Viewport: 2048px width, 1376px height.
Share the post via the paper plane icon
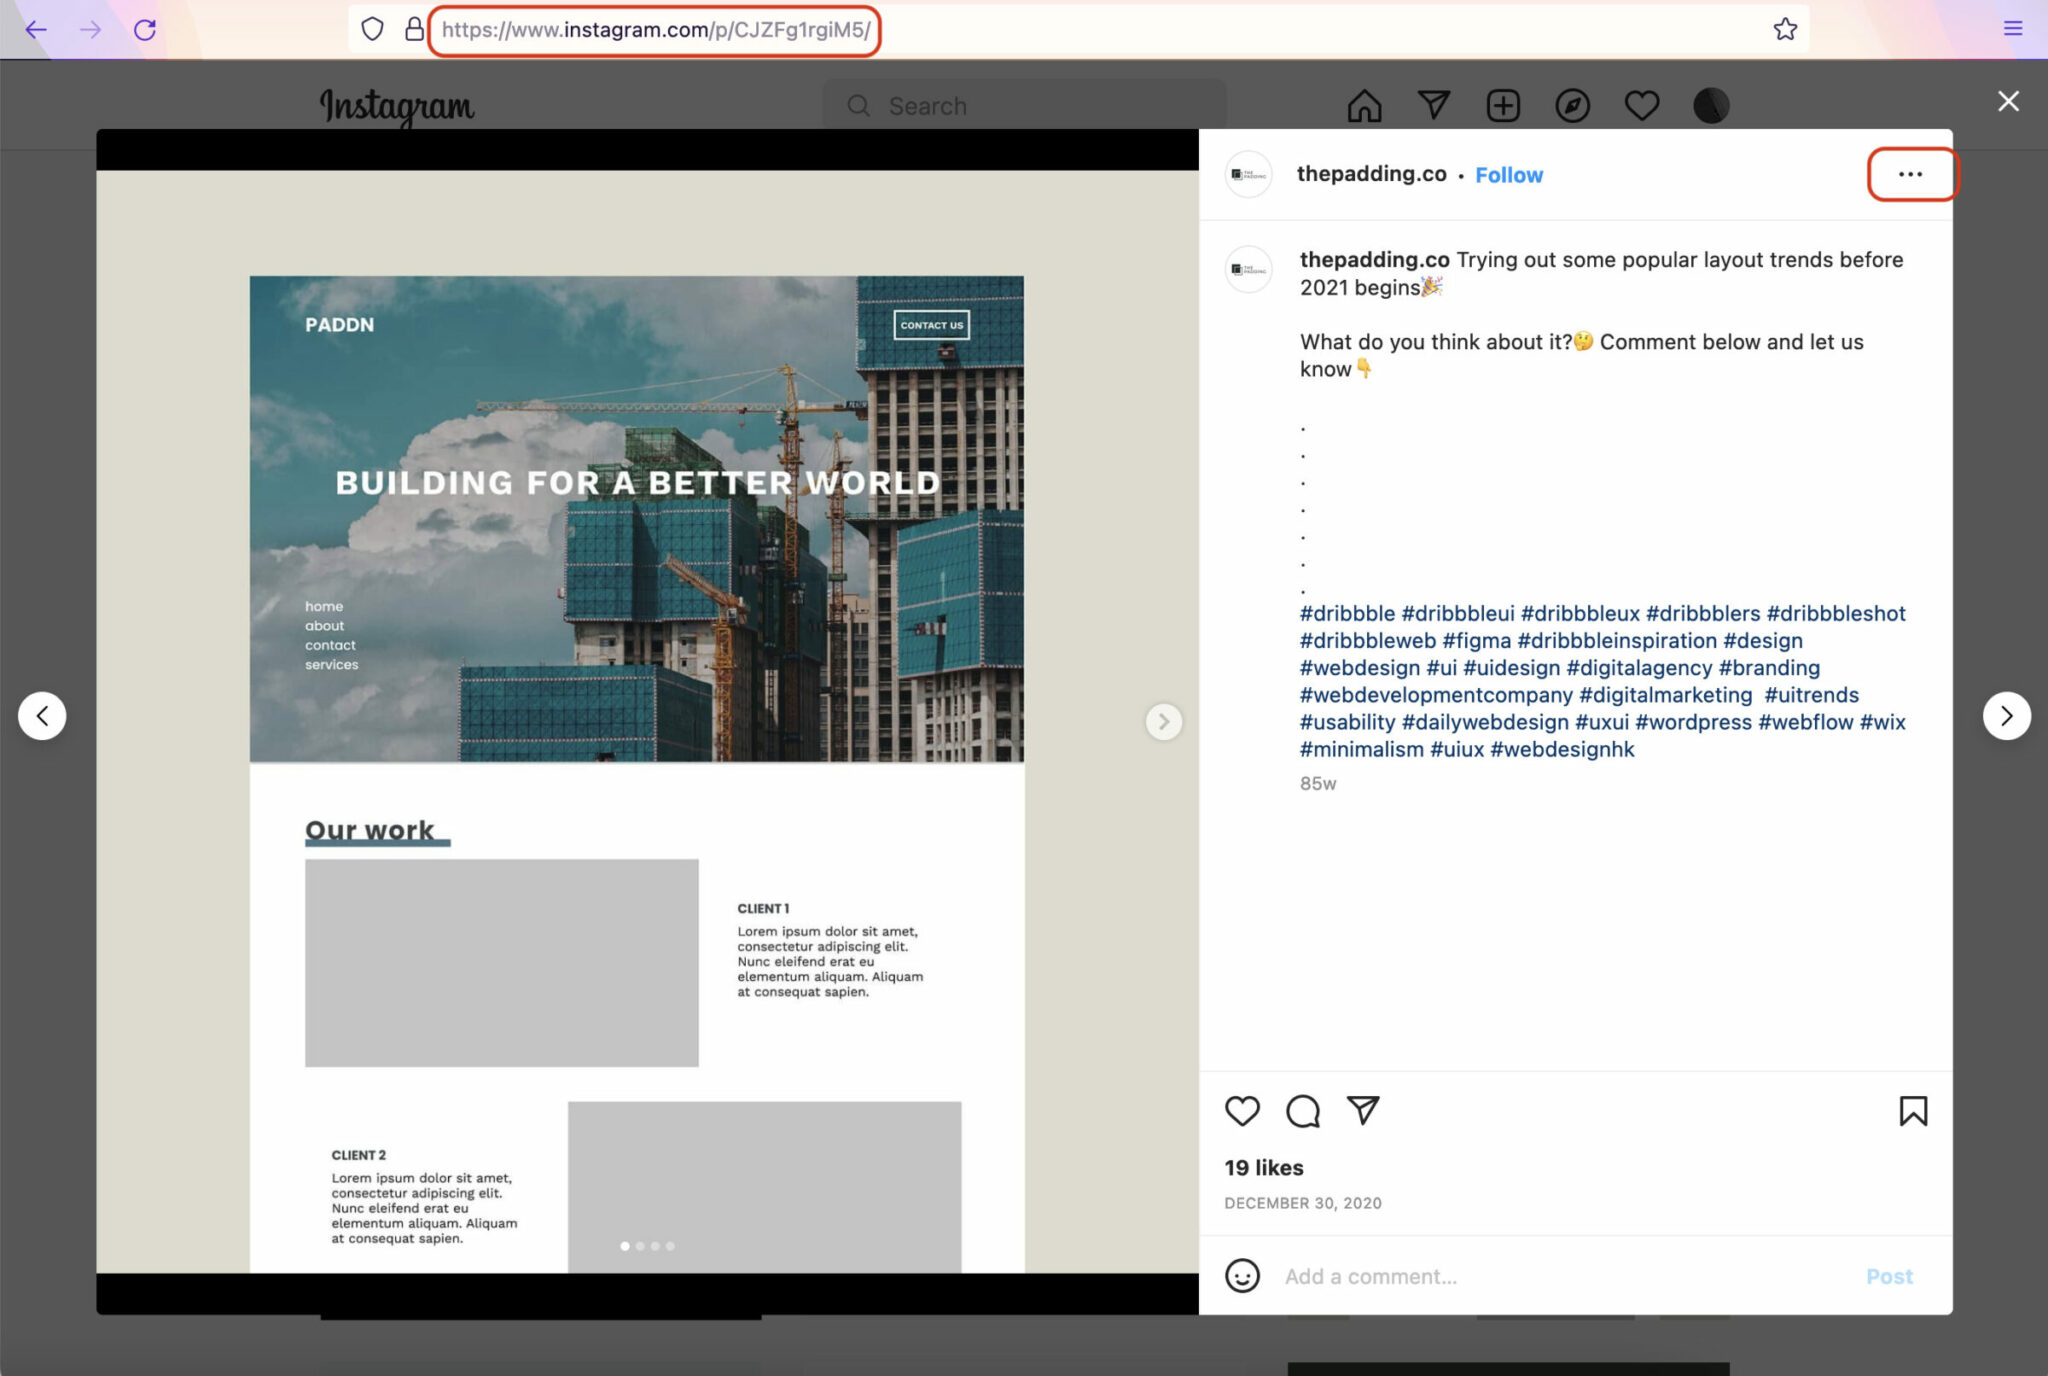pos(1363,1111)
